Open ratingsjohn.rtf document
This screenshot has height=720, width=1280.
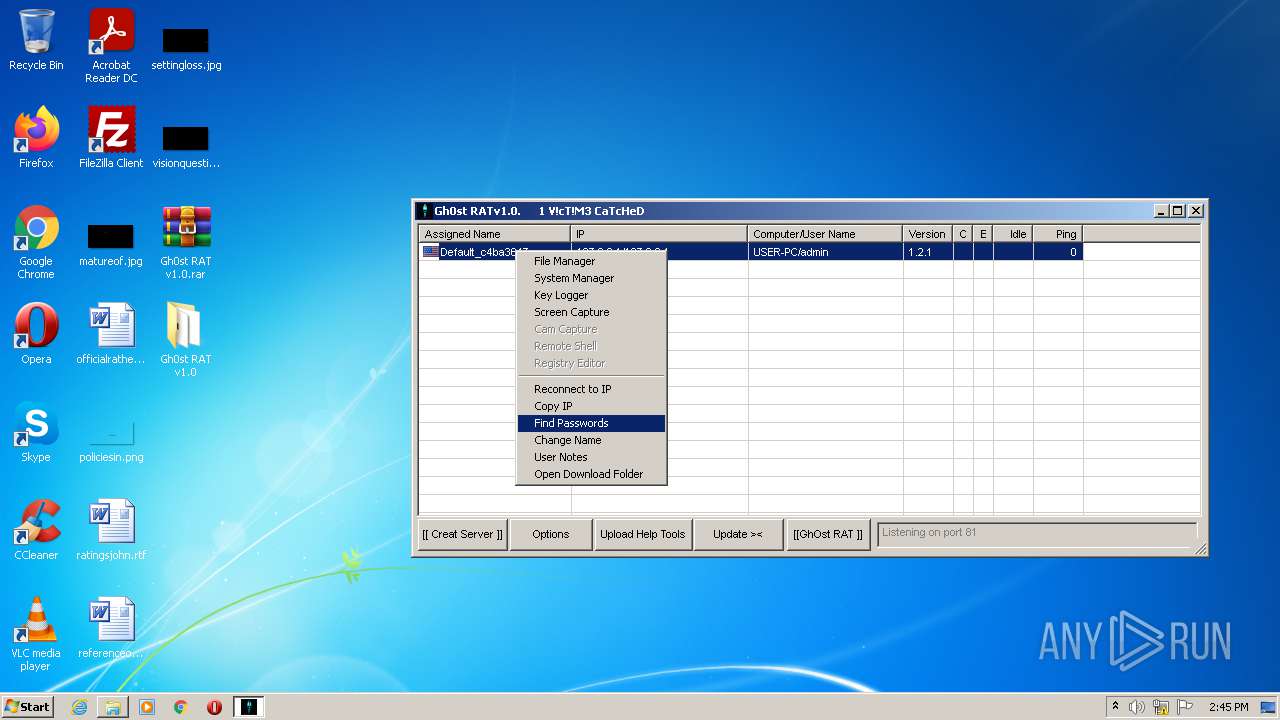tap(111, 530)
